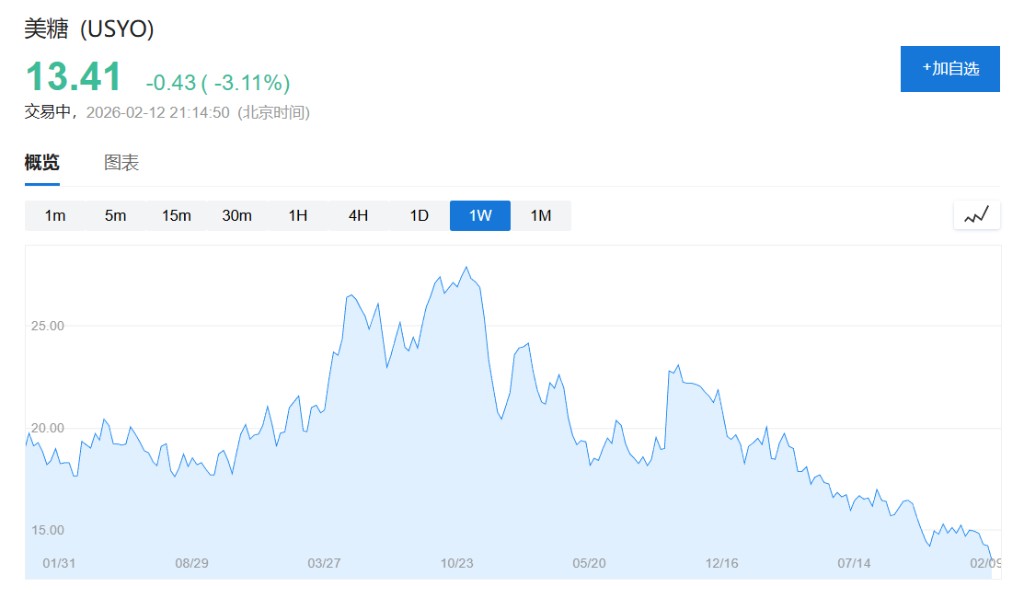Switch to the 概览 tab
This screenshot has width=1024, height=597.
tap(42, 163)
